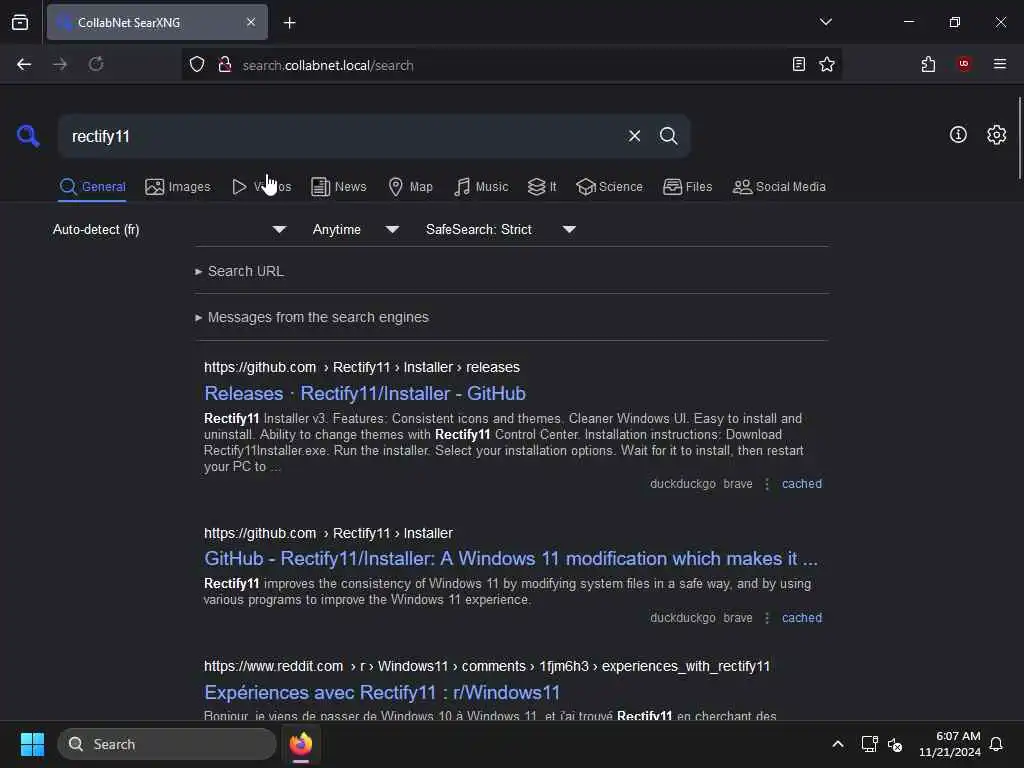1024x768 pixels.
Task: Open network status tray icon
Action: [869, 744]
